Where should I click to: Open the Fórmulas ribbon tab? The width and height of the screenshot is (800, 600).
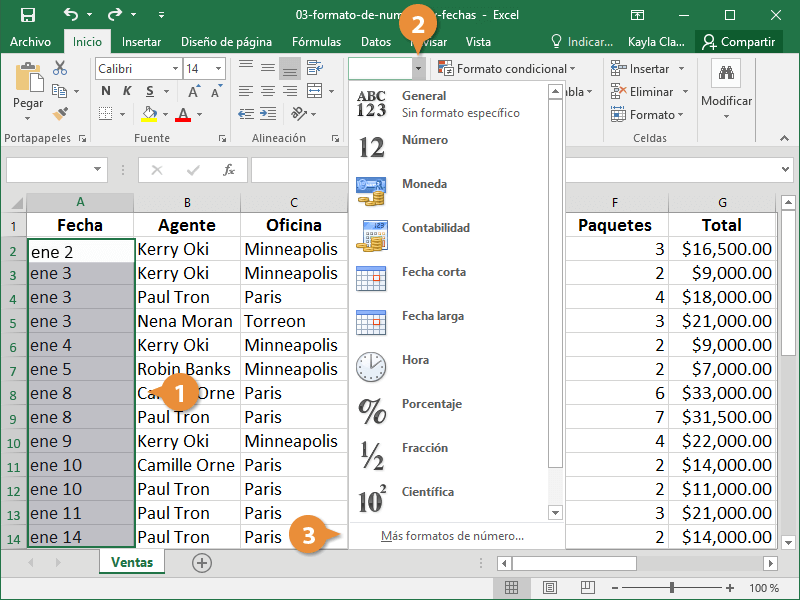click(316, 42)
